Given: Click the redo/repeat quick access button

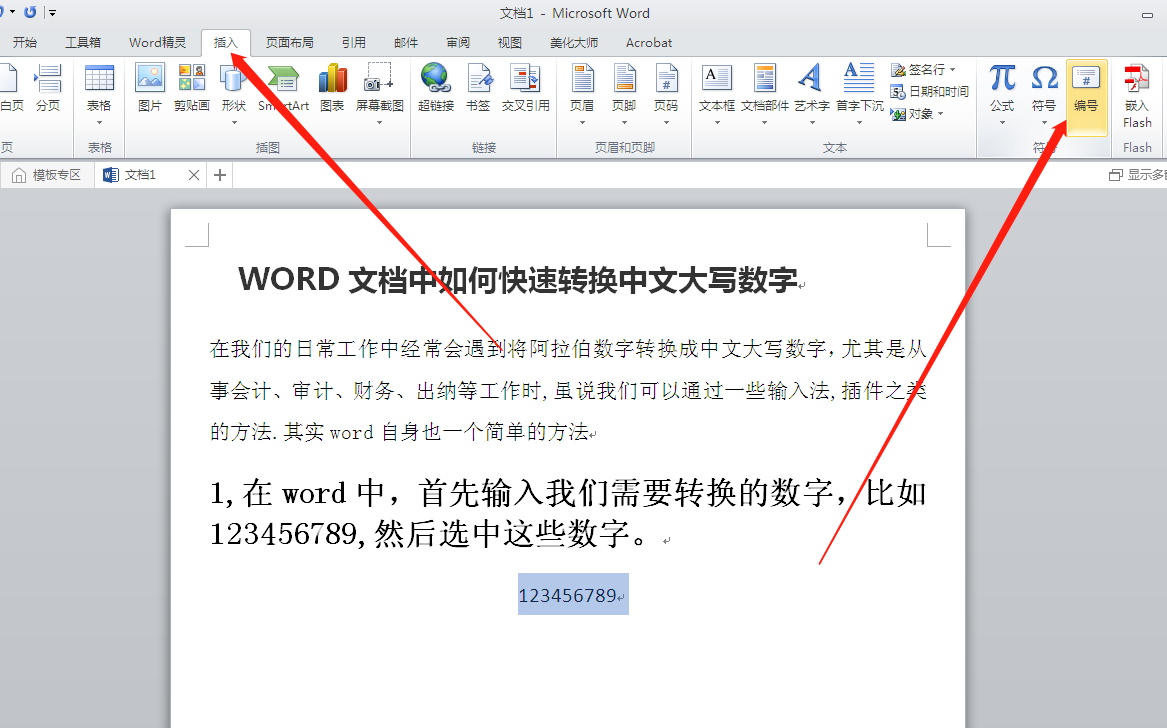Looking at the screenshot, I should pyautogui.click(x=30, y=12).
